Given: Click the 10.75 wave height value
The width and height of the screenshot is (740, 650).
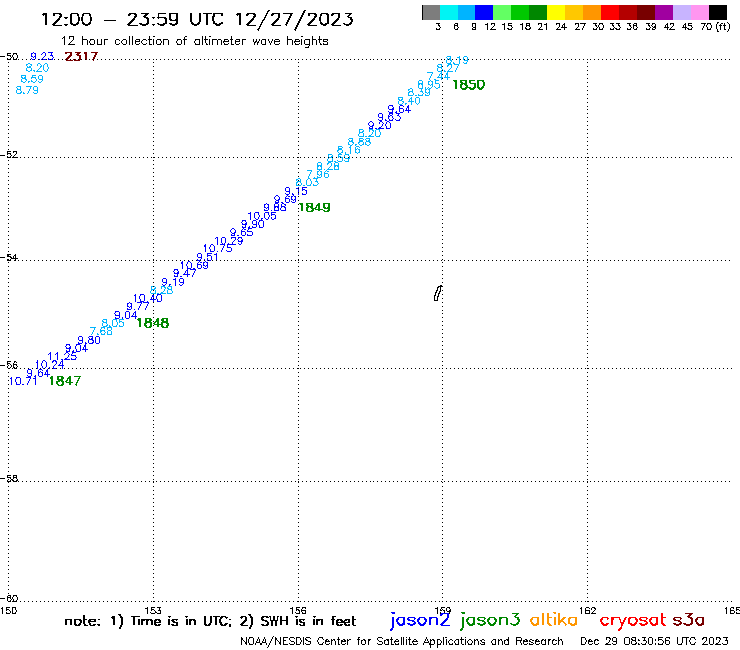Looking at the screenshot, I should (x=218, y=248).
